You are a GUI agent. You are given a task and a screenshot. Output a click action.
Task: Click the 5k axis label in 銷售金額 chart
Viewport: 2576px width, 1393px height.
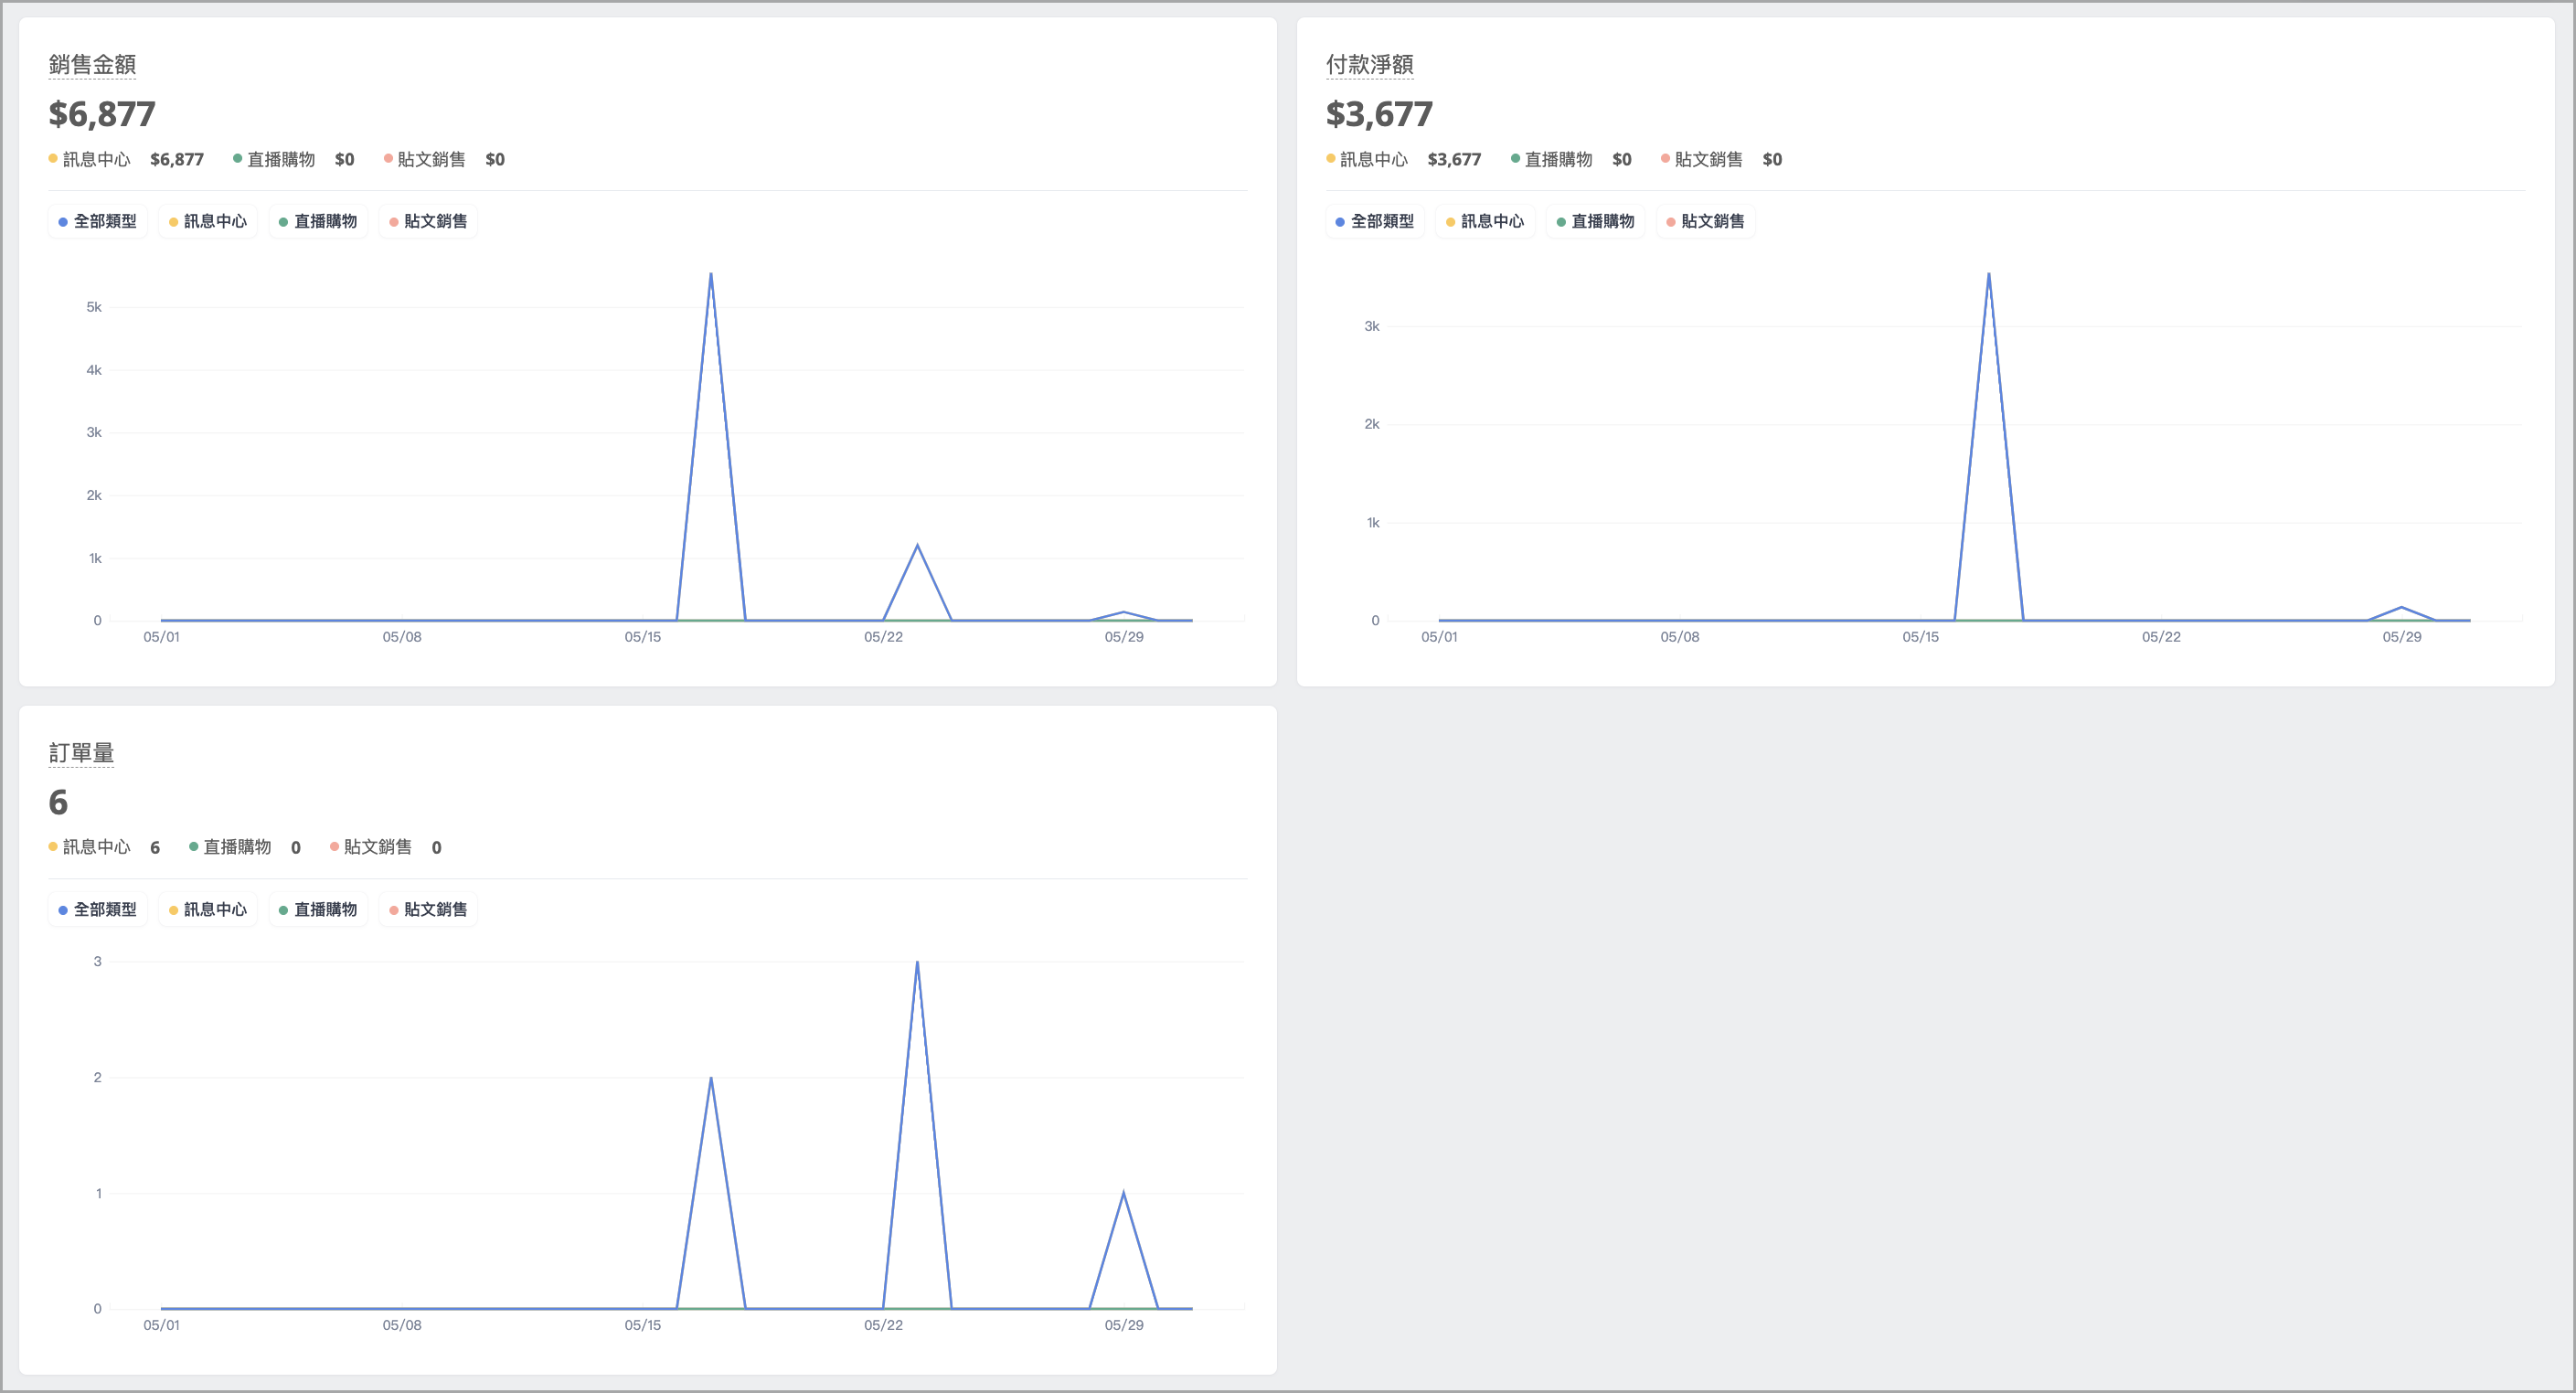pyautogui.click(x=94, y=307)
